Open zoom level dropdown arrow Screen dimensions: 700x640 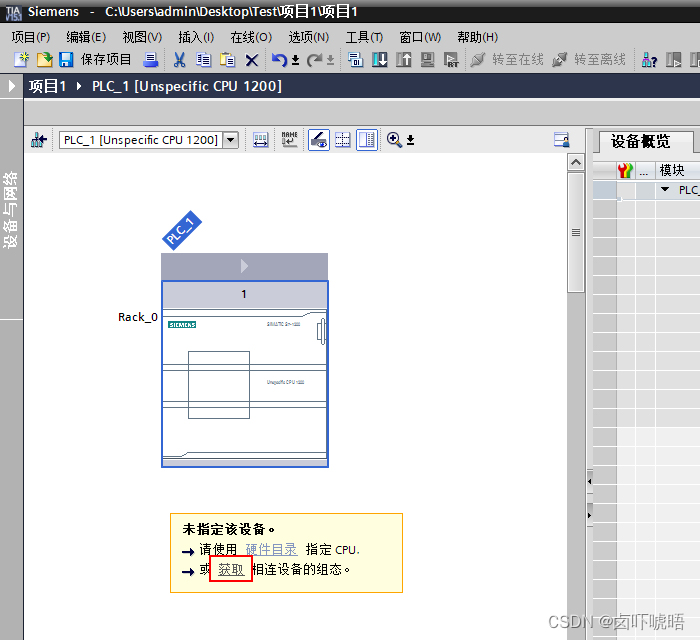point(410,141)
